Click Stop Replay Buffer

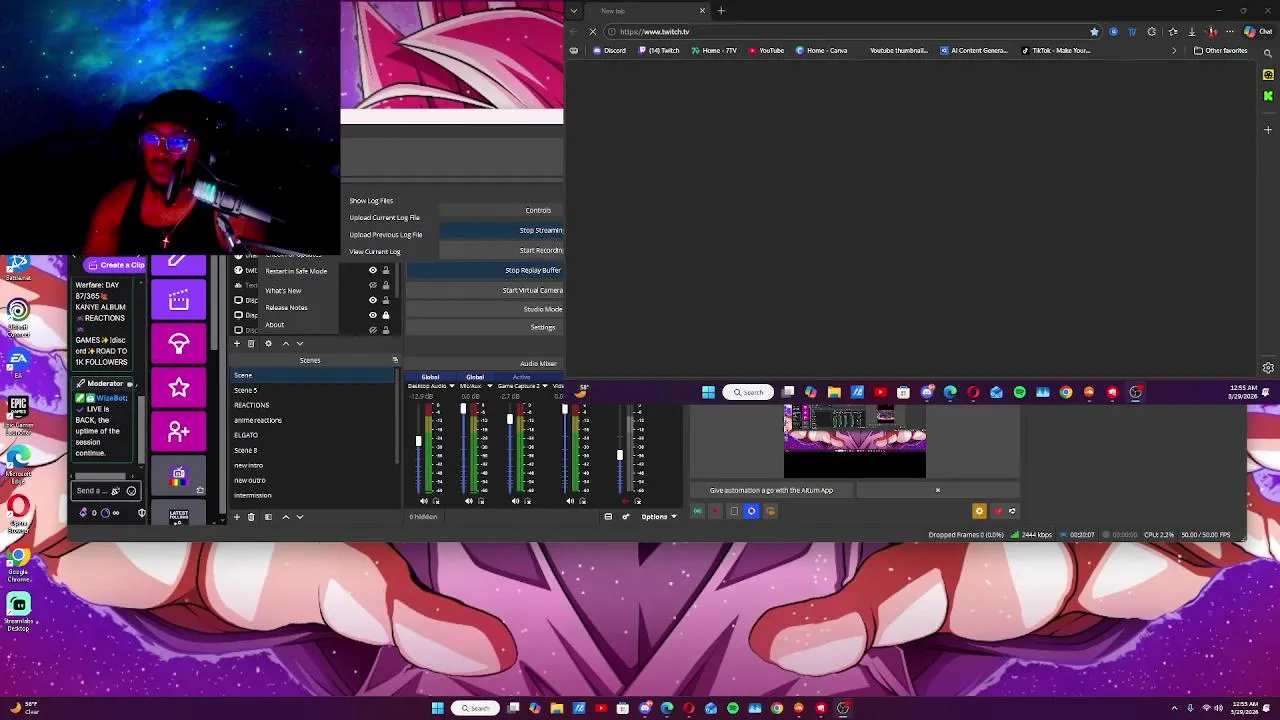[x=484, y=270]
